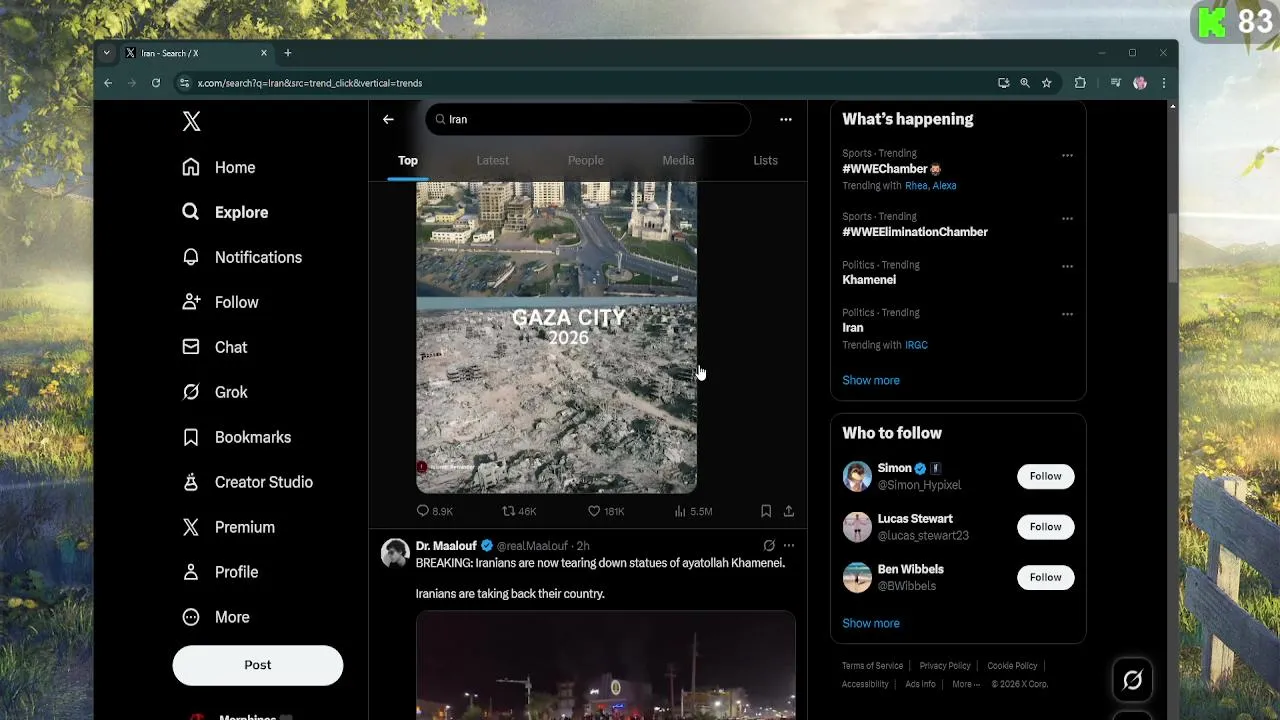The width and height of the screenshot is (1280, 720).
Task: Click the X logo in the sidebar
Action: 191,121
